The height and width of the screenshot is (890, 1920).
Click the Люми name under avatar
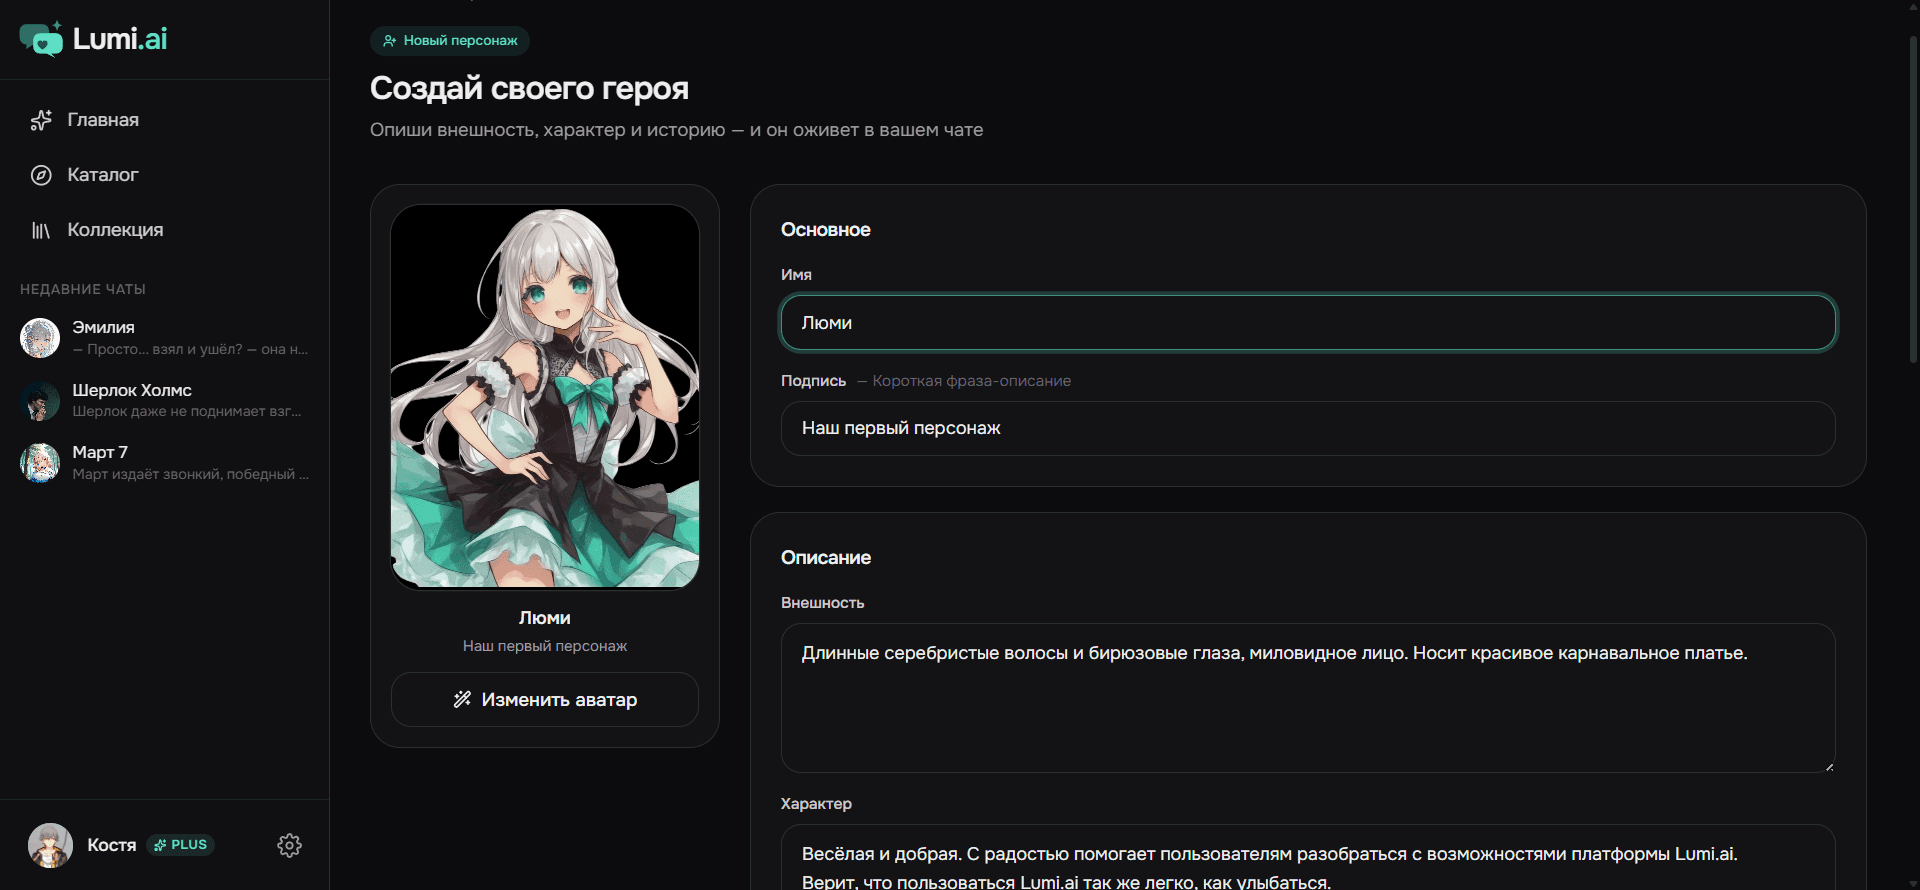click(545, 618)
